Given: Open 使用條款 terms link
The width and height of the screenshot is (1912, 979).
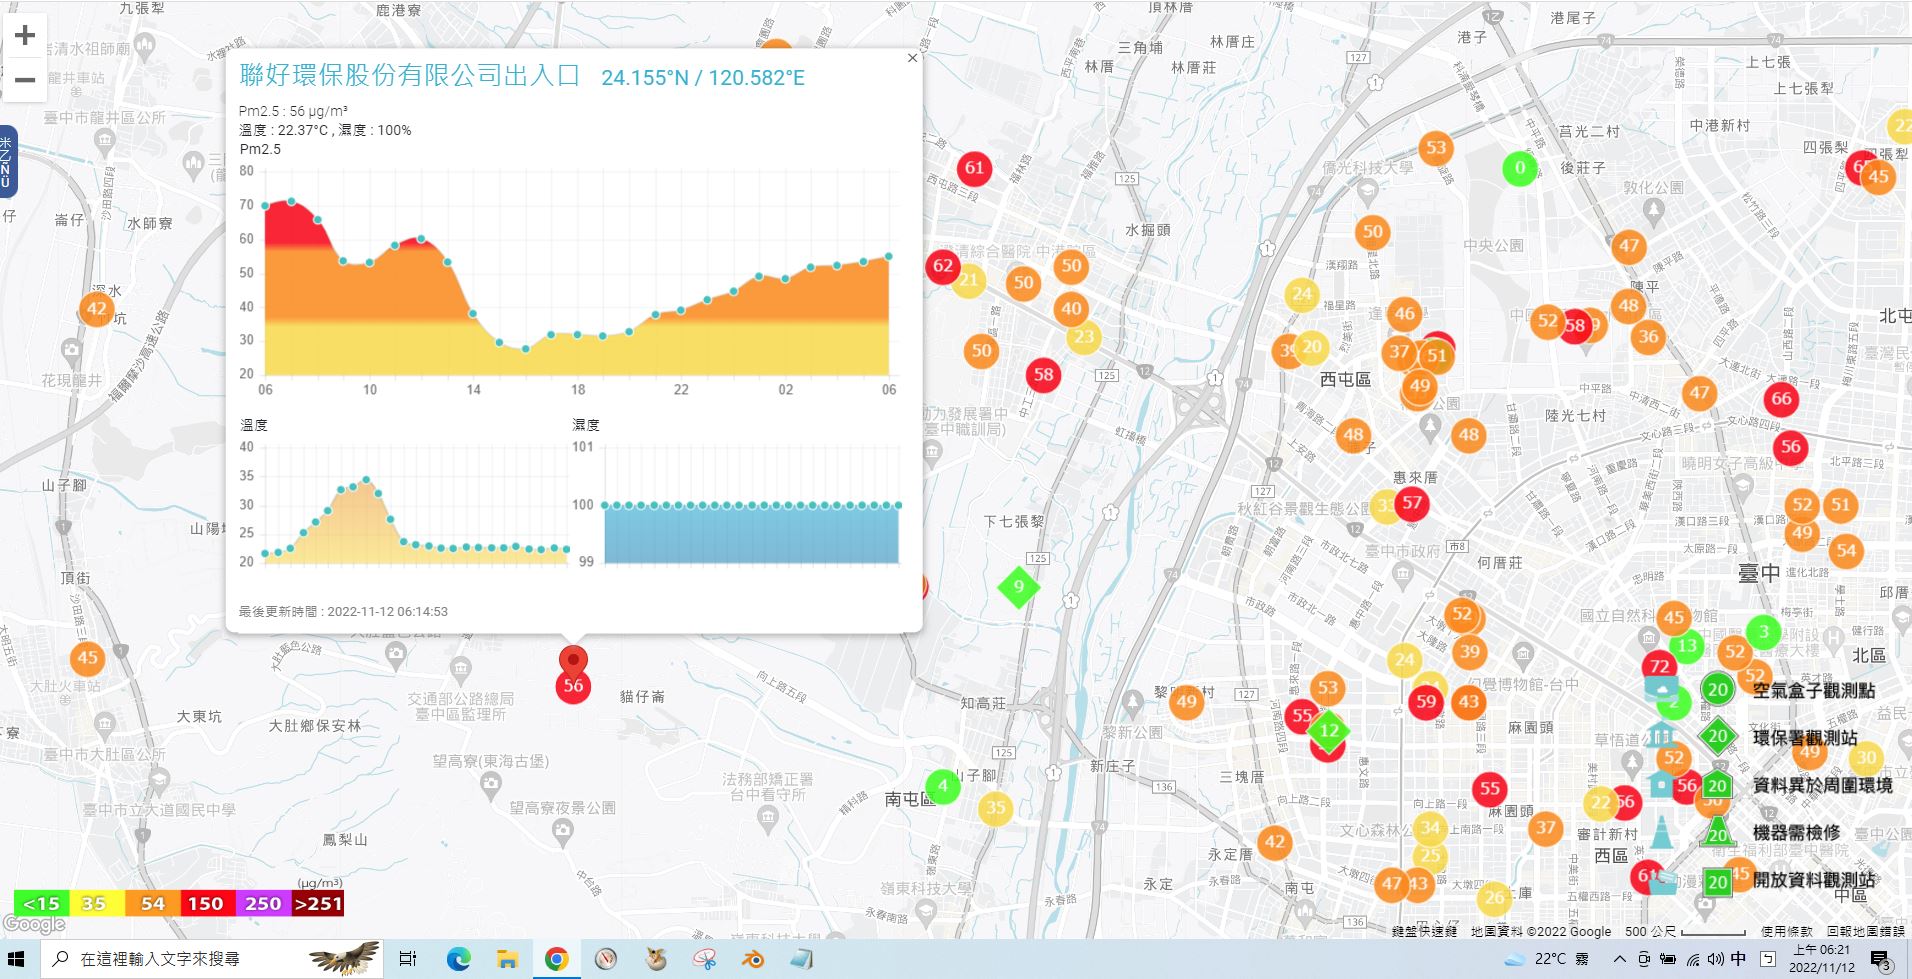Looking at the screenshot, I should (1786, 931).
